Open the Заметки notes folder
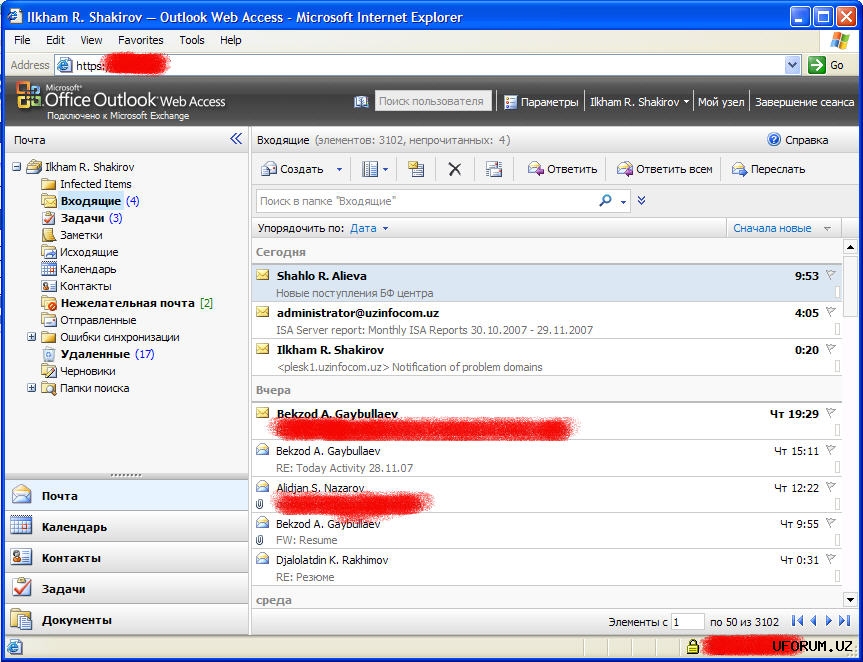This screenshot has width=863, height=662. (x=72, y=235)
